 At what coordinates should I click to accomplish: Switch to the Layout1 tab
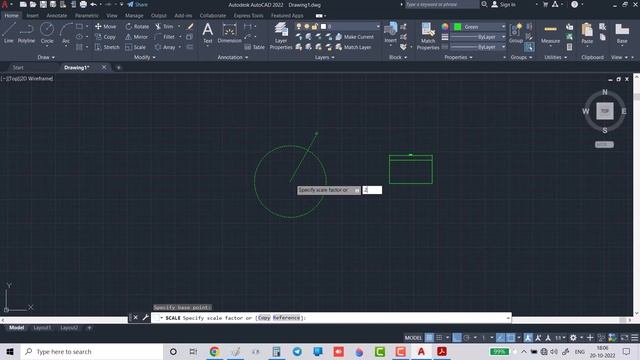pyautogui.click(x=42, y=328)
